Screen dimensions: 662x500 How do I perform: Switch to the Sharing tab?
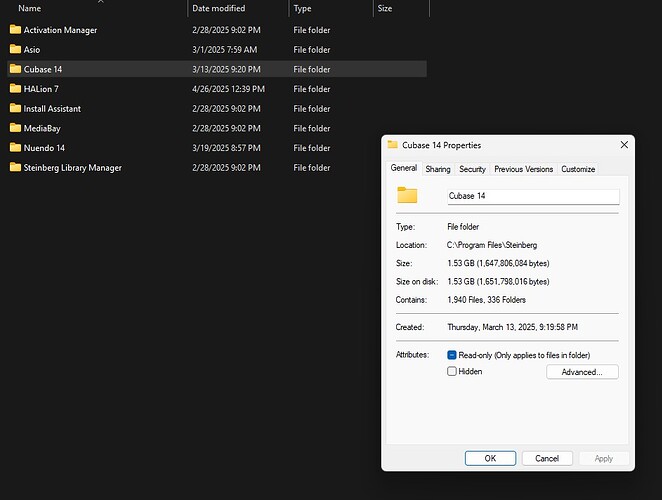[x=438, y=169]
